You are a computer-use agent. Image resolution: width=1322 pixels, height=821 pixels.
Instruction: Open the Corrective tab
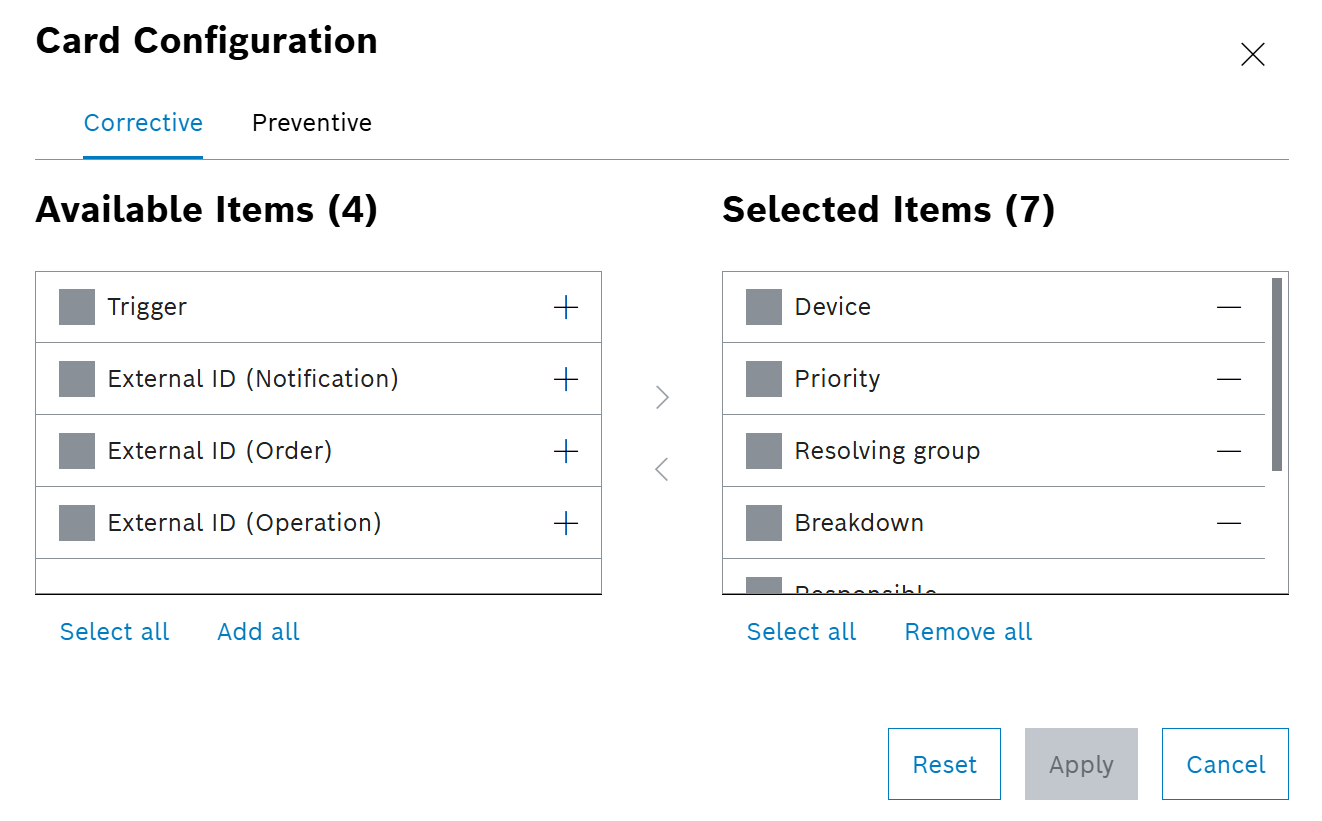pyautogui.click(x=143, y=122)
